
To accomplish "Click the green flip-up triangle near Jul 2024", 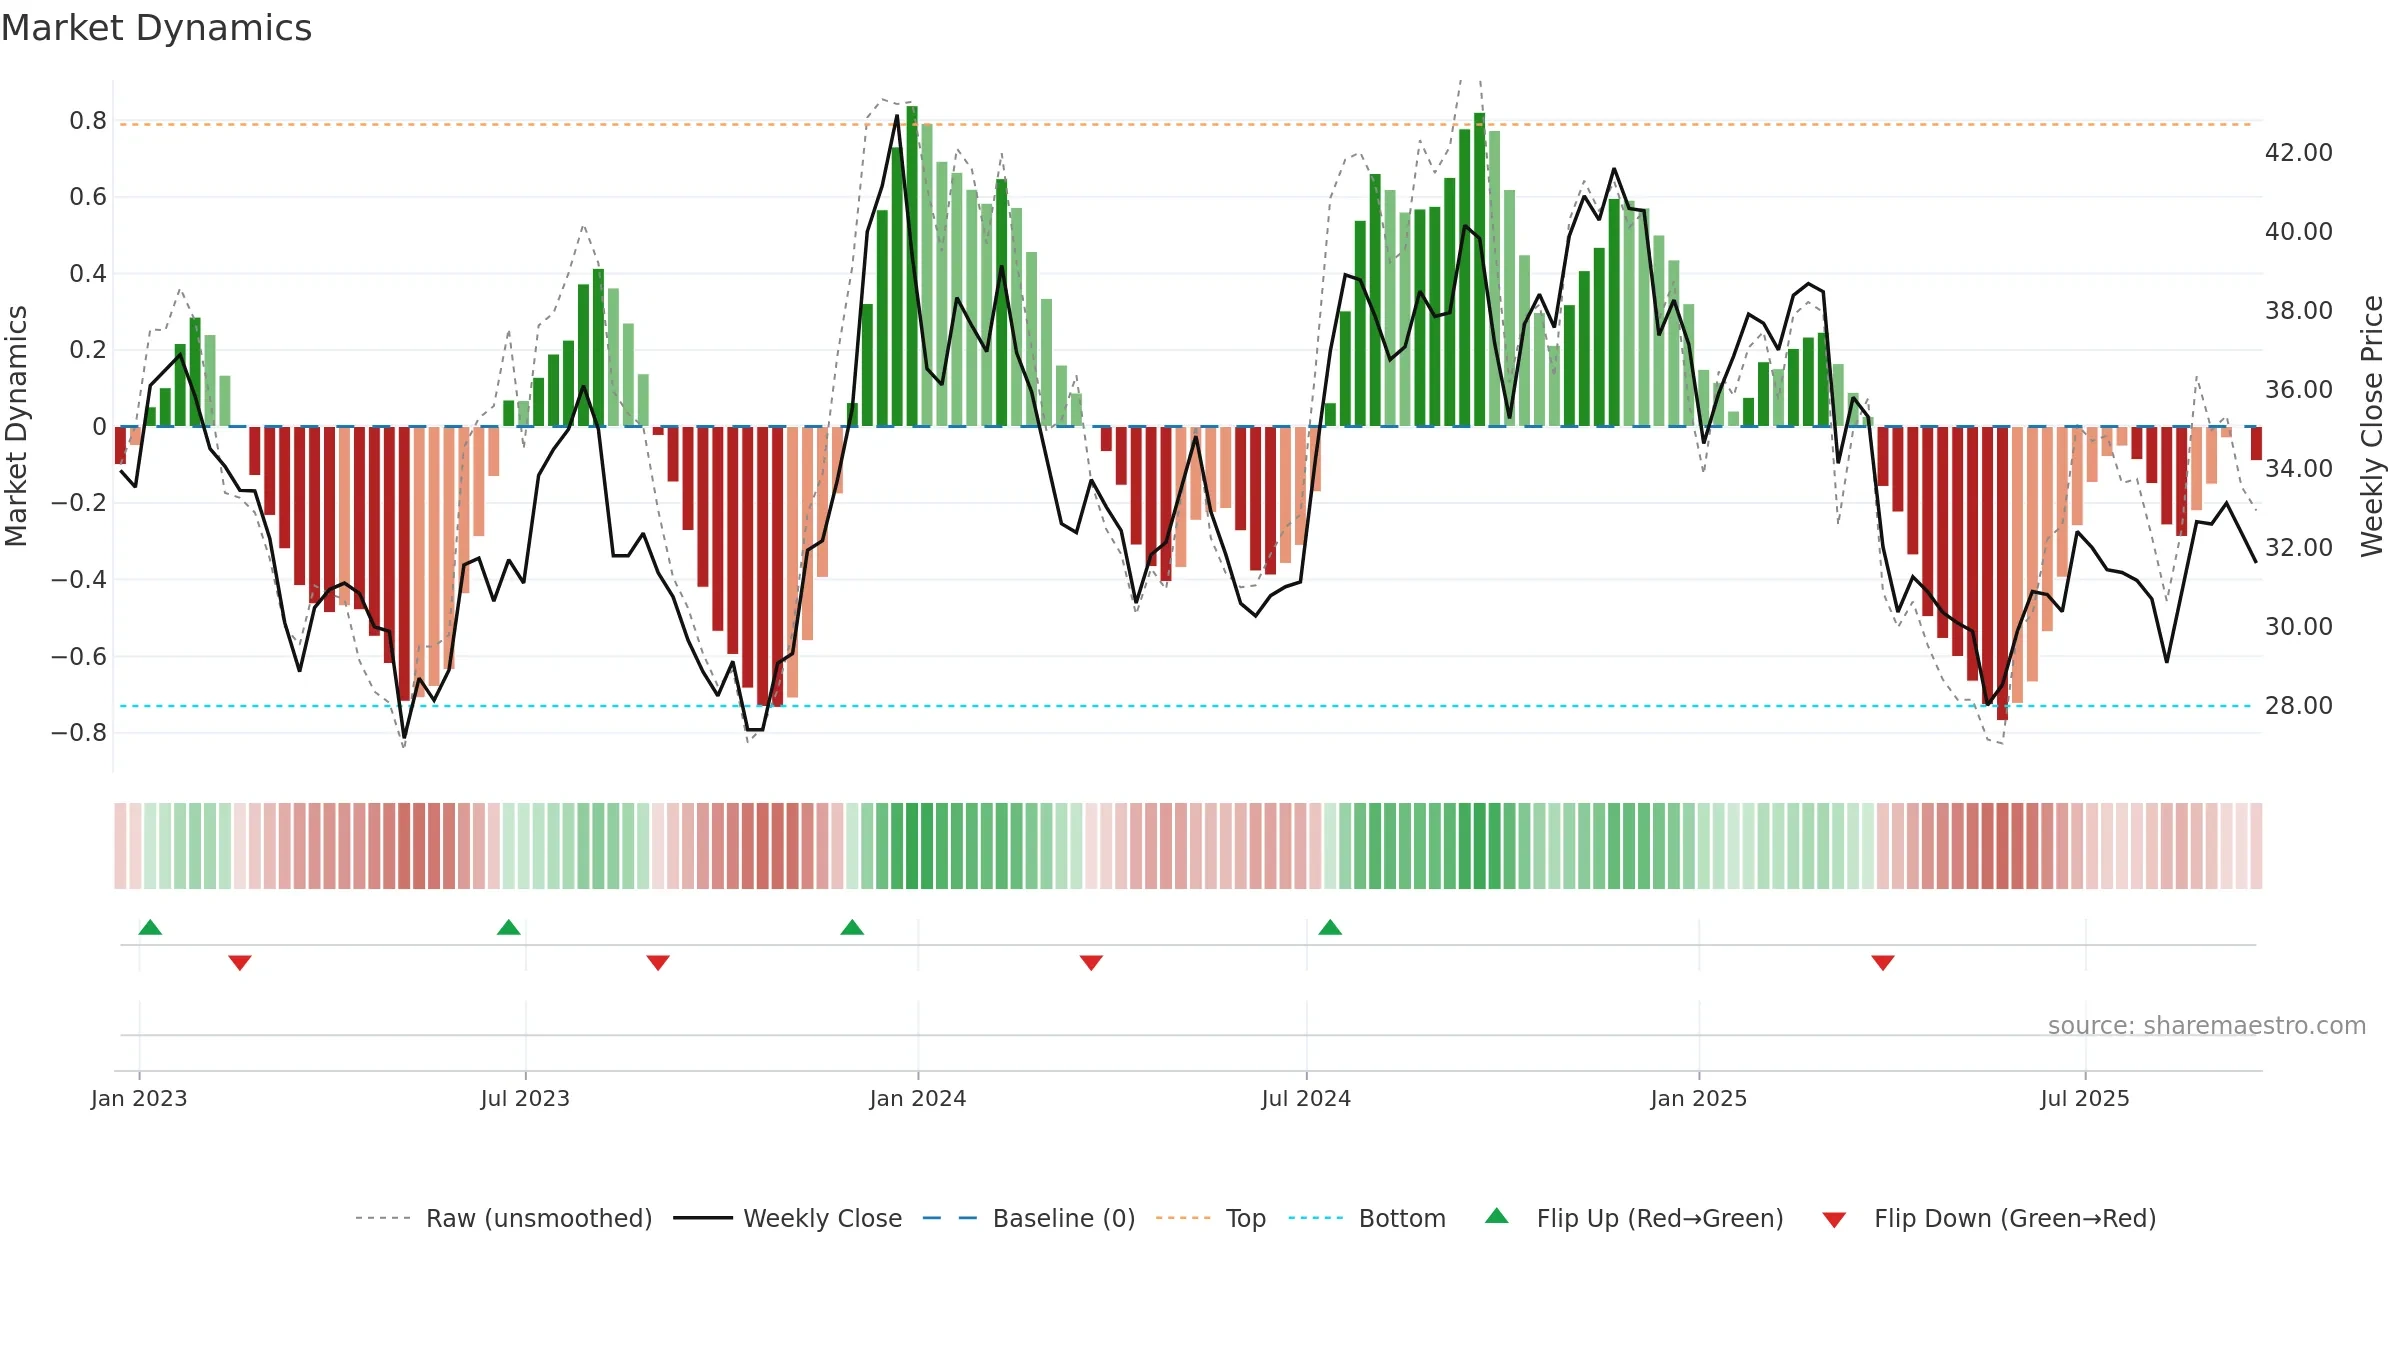I will (1330, 927).
